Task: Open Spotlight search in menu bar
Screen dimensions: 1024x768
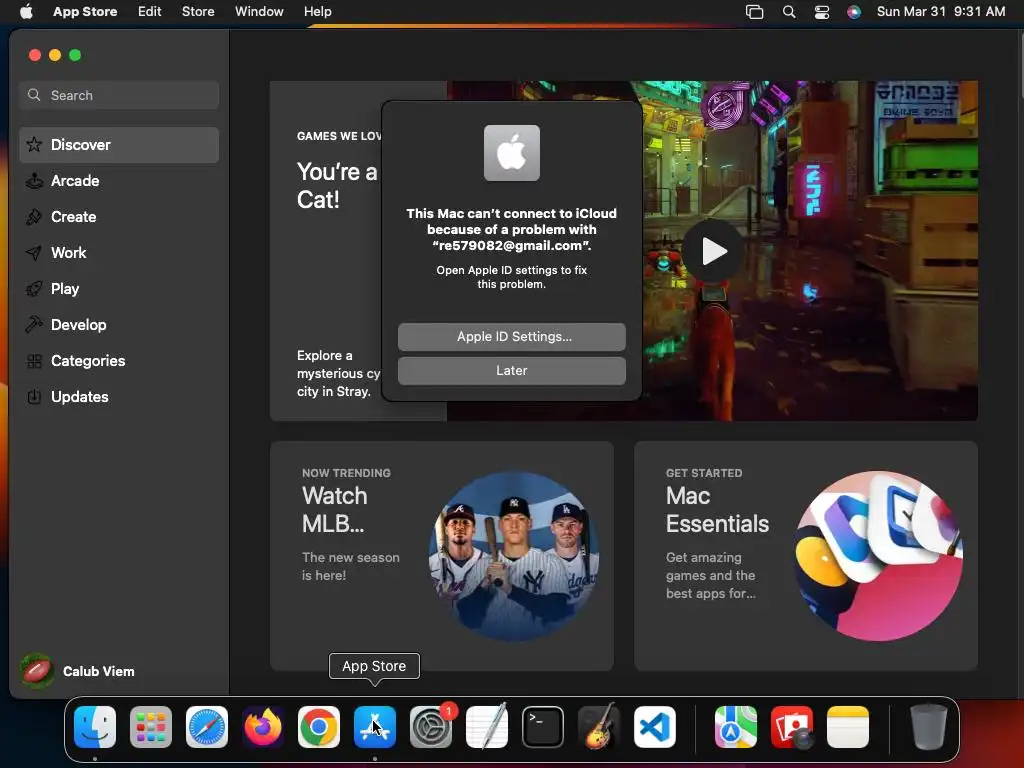Action: 789,12
